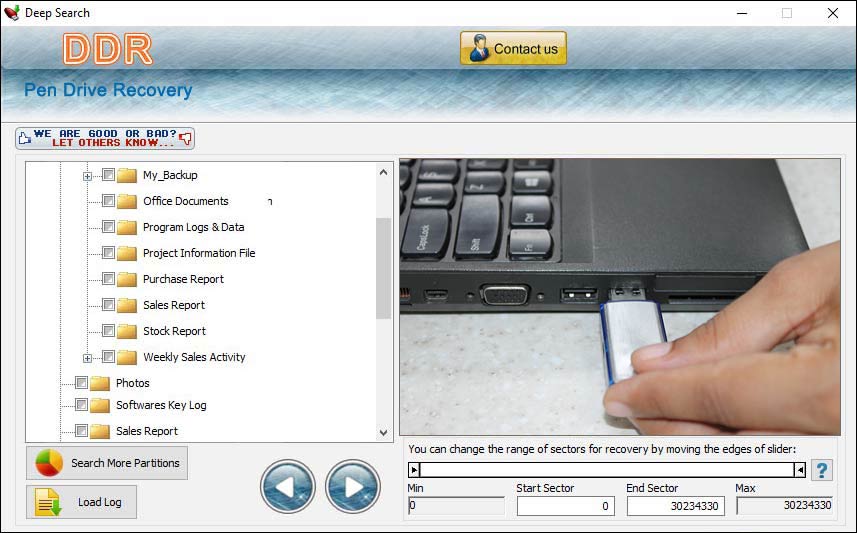Expand the Weekly Sales Activity folder
The height and width of the screenshot is (533, 857).
point(87,358)
